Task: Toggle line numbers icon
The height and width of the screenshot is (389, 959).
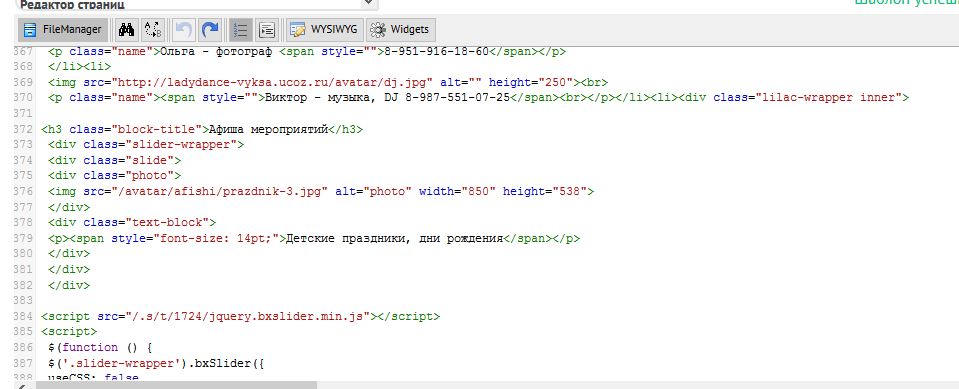Action: (x=241, y=29)
